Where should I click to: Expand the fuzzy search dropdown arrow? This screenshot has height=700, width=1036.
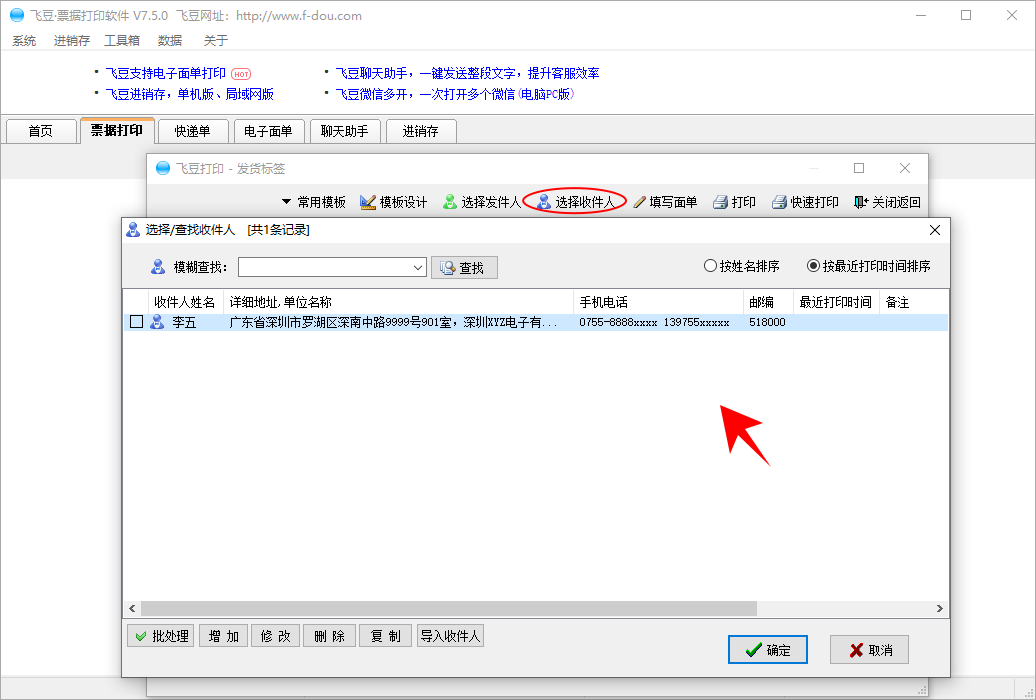click(x=418, y=268)
